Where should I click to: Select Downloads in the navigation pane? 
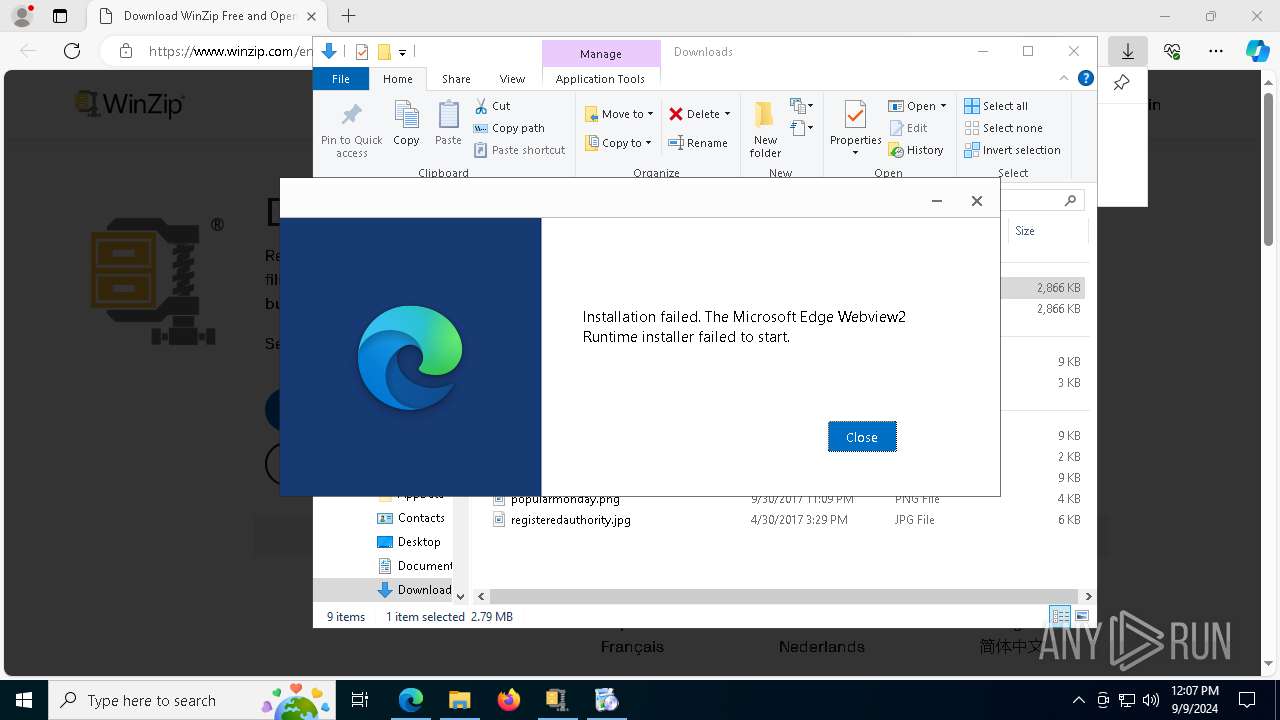pyautogui.click(x=415, y=590)
